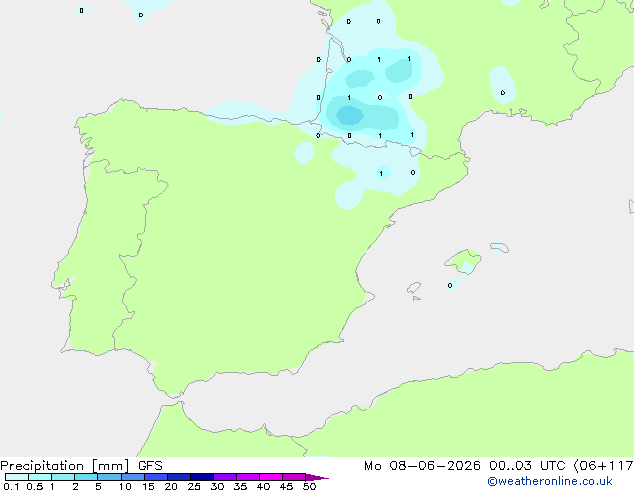Select the palest legend swatch between 0.1 and 0.5
The width and height of the screenshot is (634, 490).
point(17,477)
